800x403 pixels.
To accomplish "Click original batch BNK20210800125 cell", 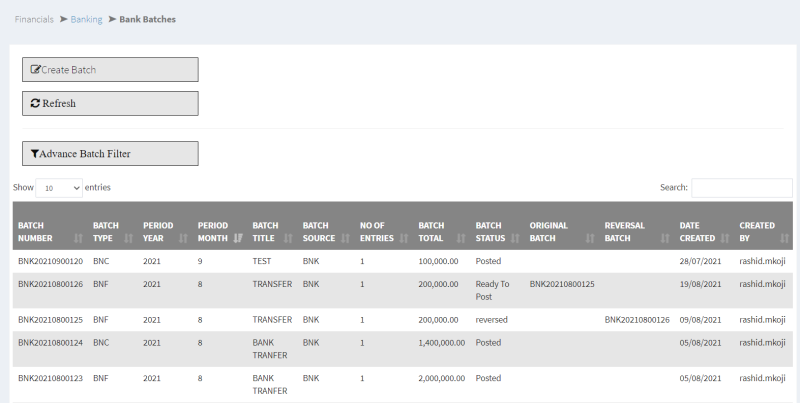I will click(562, 284).
